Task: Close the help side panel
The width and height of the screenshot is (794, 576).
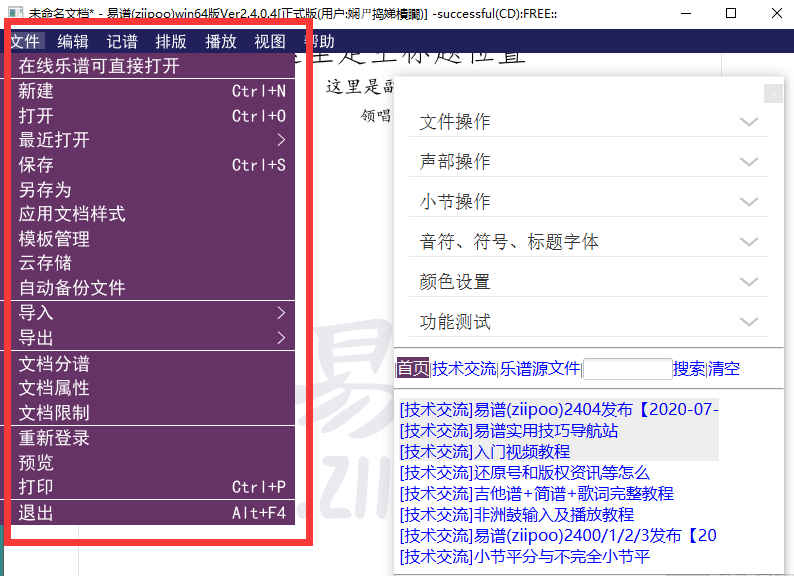Action: [x=773, y=93]
